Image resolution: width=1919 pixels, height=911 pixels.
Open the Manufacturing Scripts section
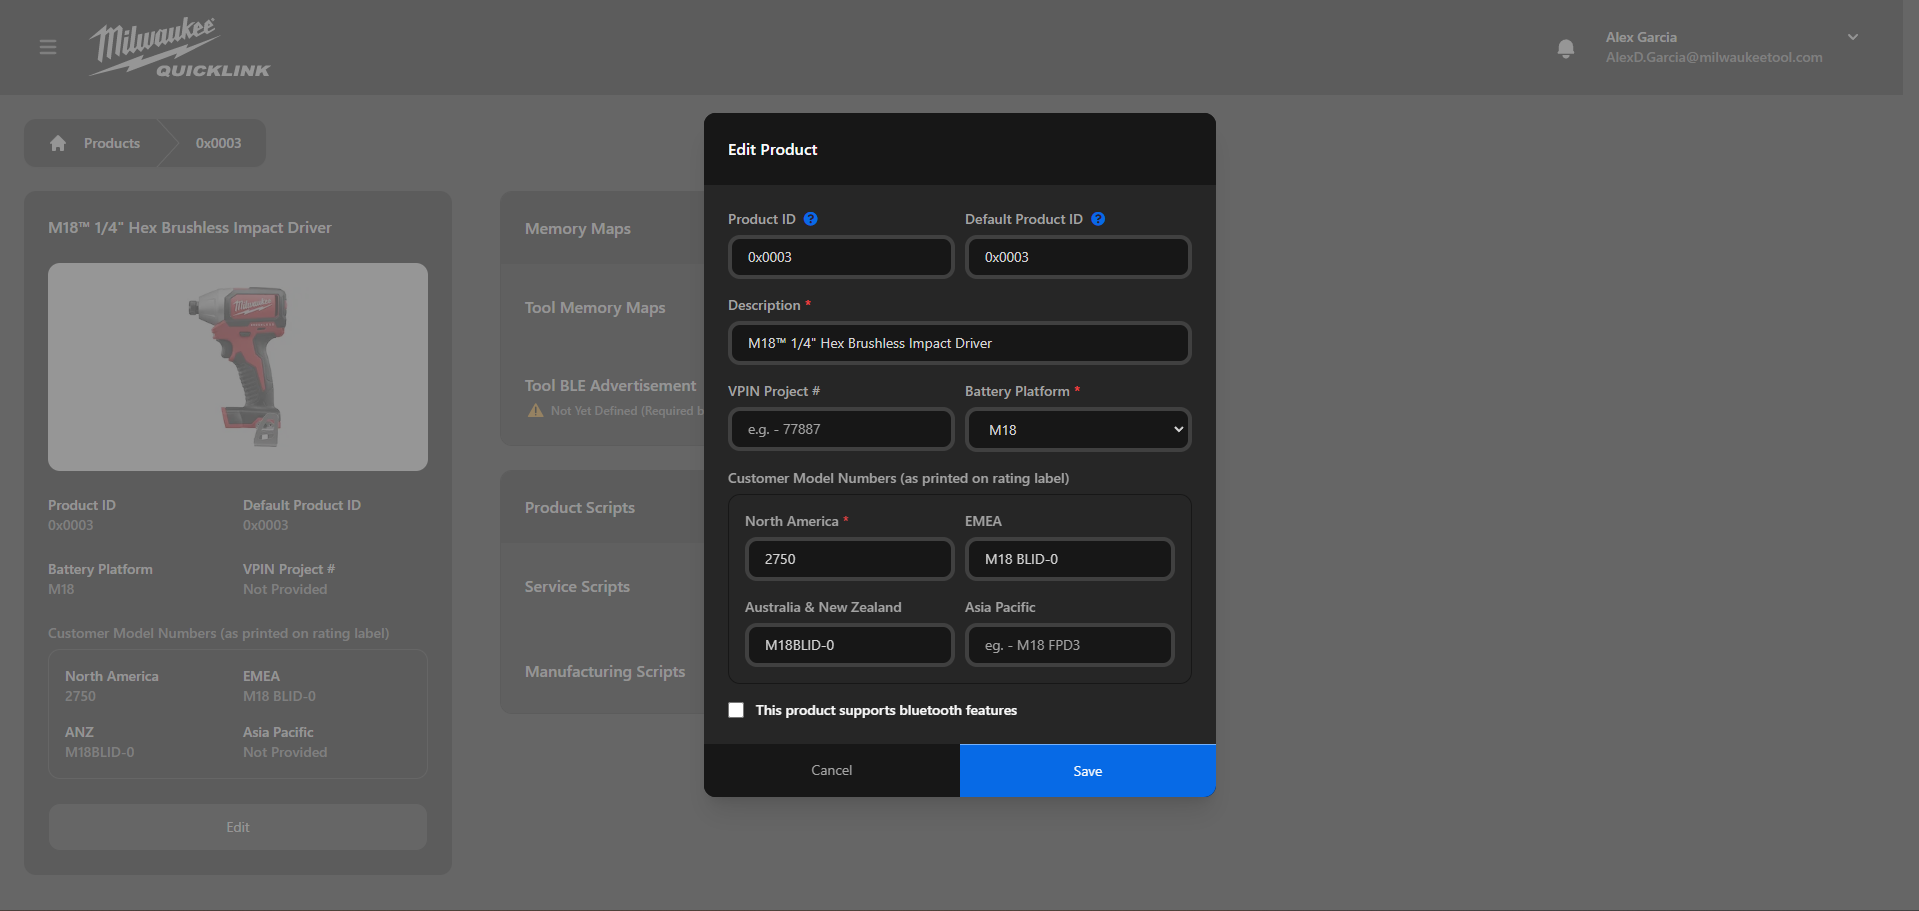[605, 671]
